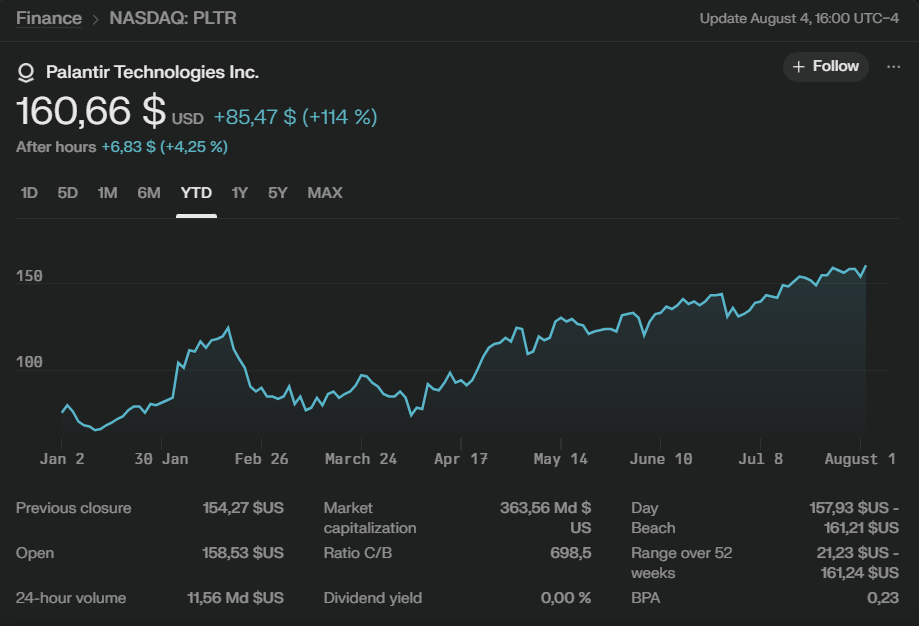Select the YTD range tab
This screenshot has height=626, width=919.
pyautogui.click(x=196, y=192)
